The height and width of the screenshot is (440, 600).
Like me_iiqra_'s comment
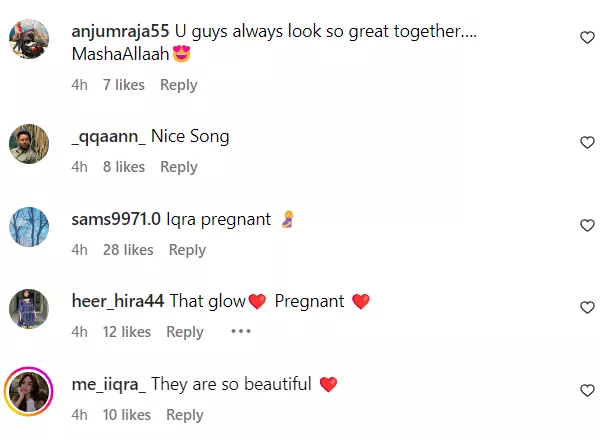point(587,391)
